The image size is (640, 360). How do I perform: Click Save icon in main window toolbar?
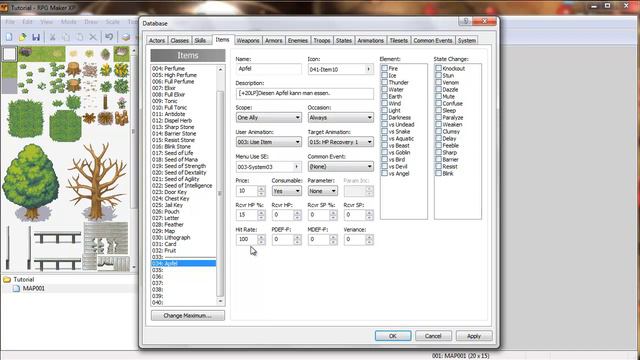(x=36, y=37)
